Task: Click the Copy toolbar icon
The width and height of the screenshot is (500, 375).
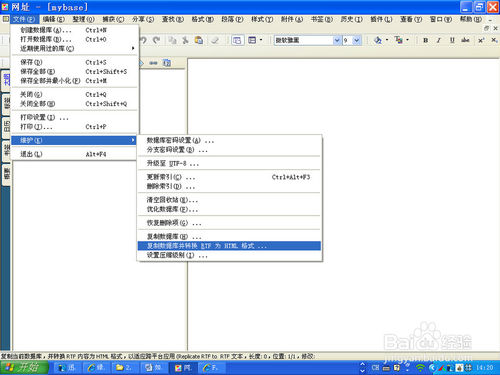Action: click(172, 40)
